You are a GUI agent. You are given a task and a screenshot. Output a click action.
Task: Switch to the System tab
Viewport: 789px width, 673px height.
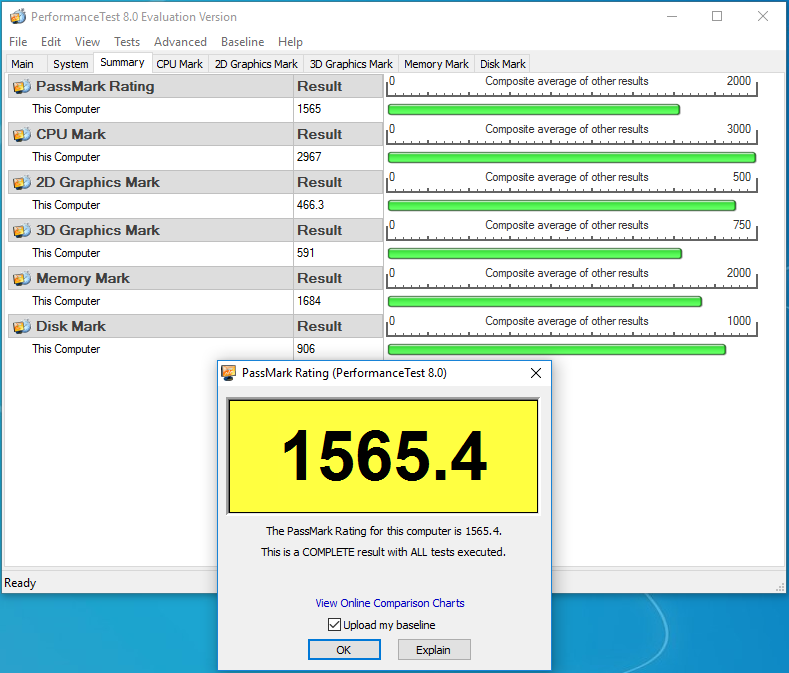coord(70,64)
